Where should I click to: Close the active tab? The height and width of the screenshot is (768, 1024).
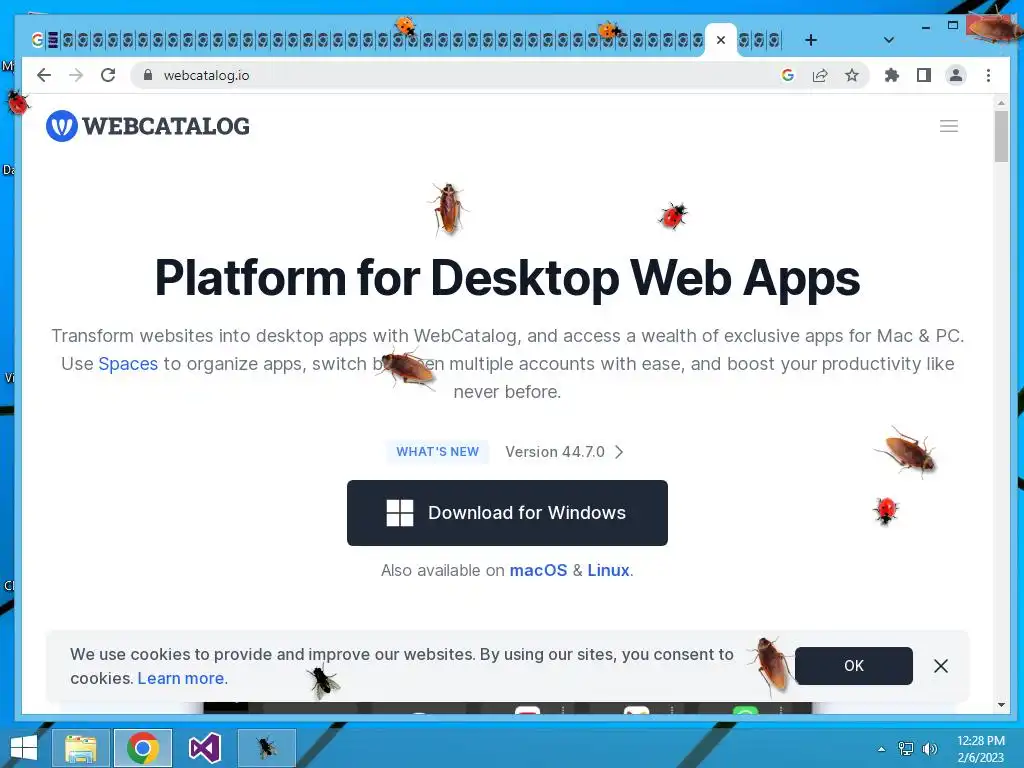tap(721, 40)
